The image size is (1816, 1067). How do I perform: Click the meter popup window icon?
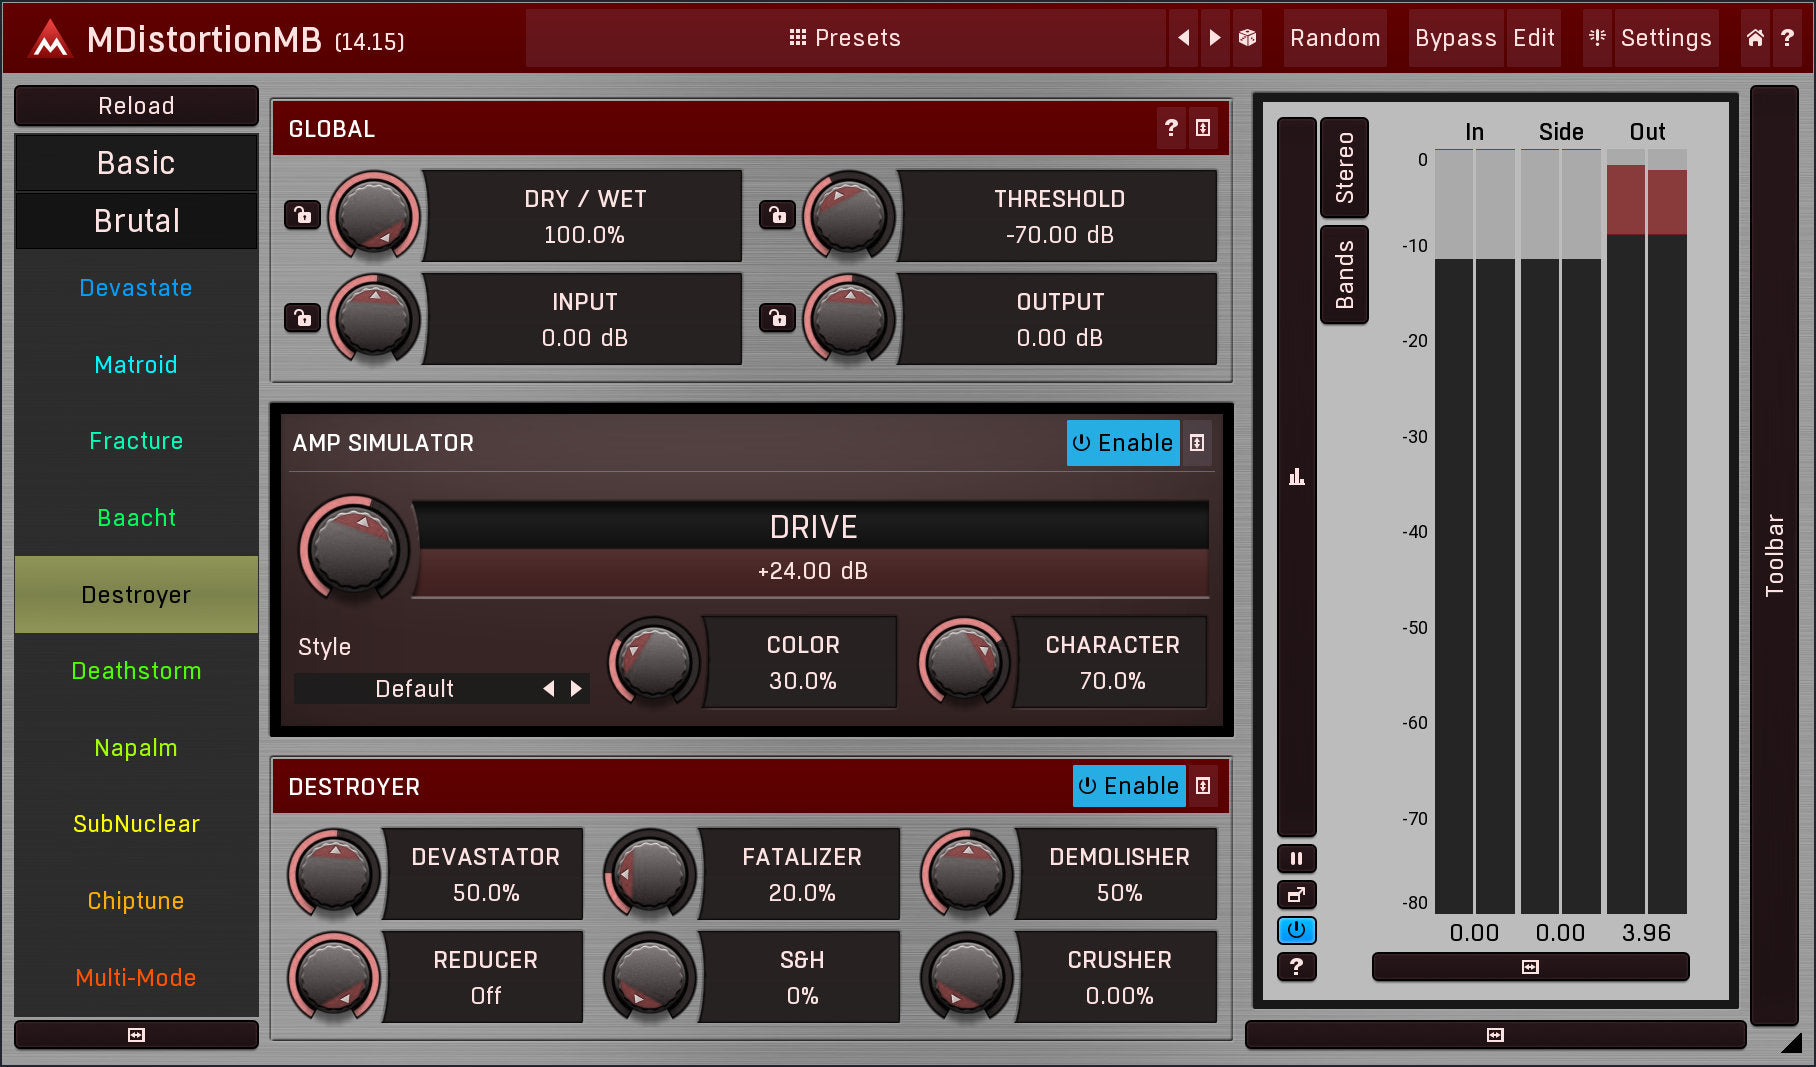pyautogui.click(x=1296, y=895)
